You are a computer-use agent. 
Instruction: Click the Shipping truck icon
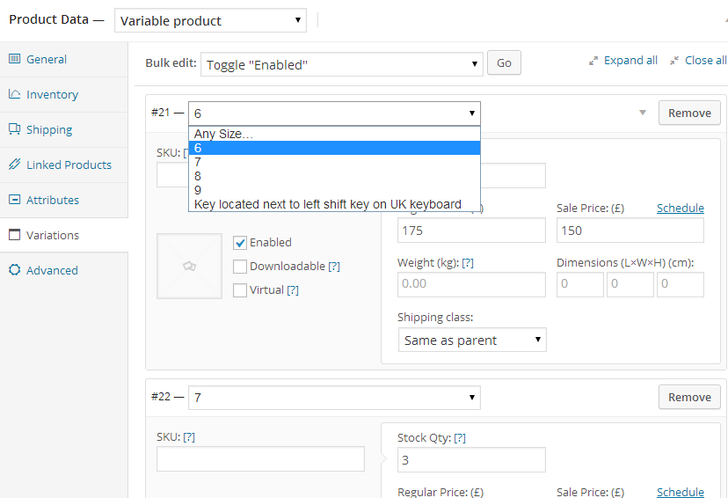pos(14,129)
